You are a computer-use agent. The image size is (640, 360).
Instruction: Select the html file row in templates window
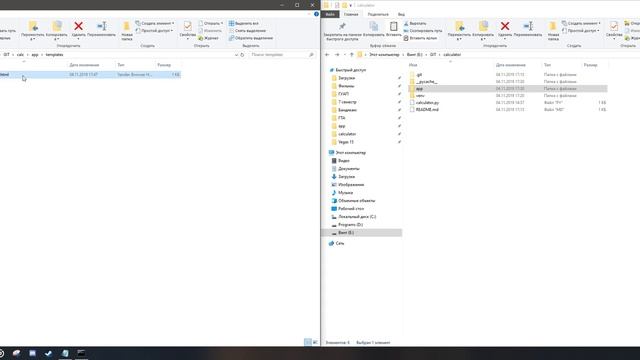coord(90,75)
